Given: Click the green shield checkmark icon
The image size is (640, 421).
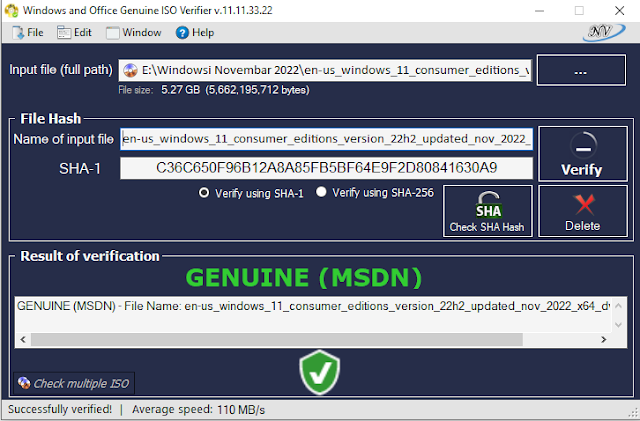Looking at the screenshot, I should click(320, 372).
